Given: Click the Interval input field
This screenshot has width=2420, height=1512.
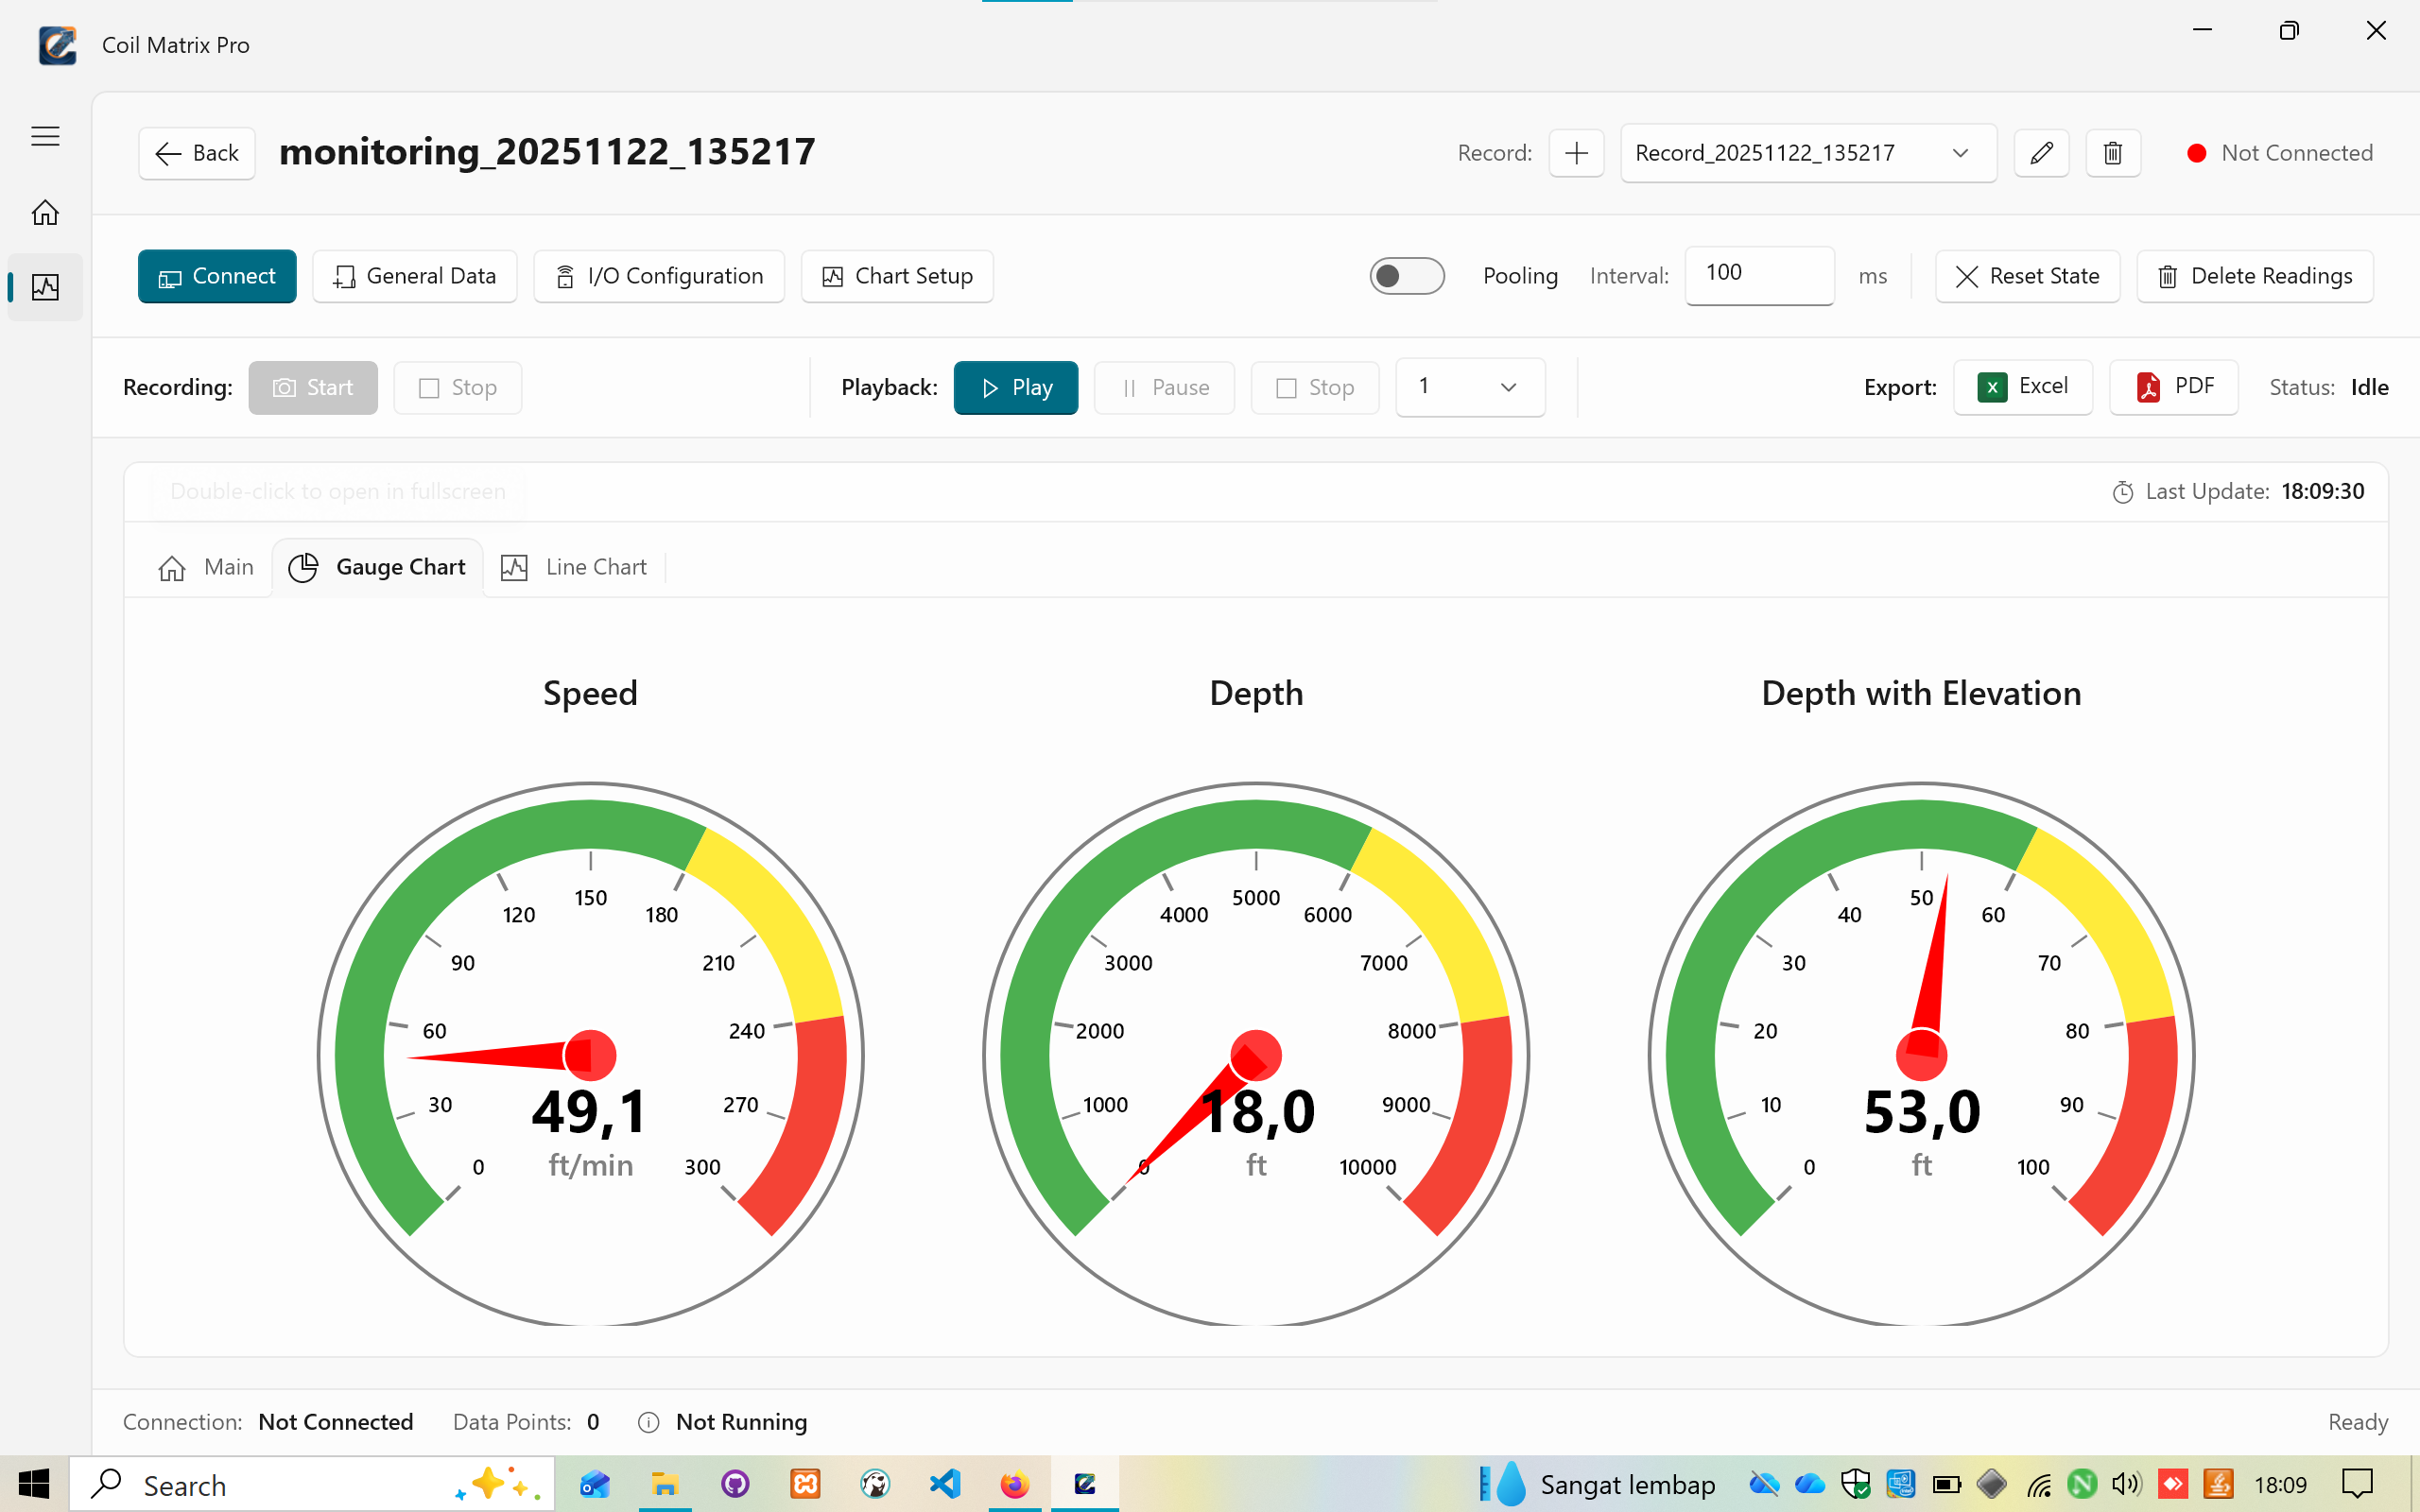Looking at the screenshot, I should coord(1758,274).
